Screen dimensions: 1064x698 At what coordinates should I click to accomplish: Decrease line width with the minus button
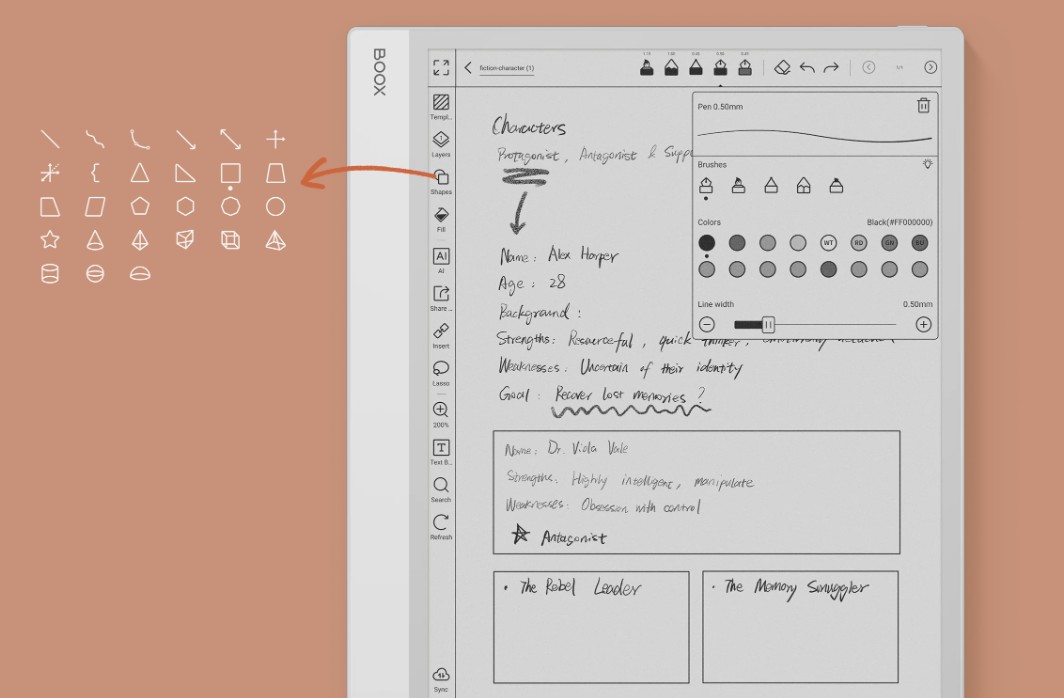(x=706, y=324)
